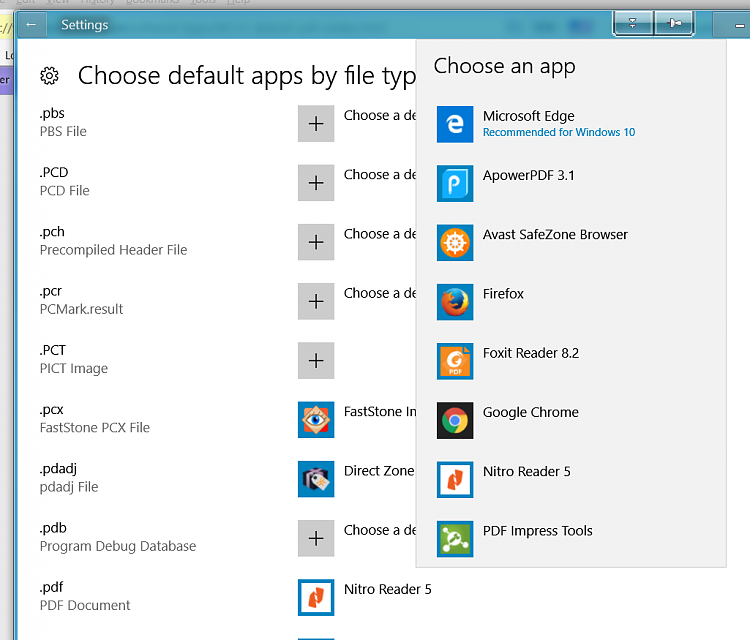Click Choose a default text for .pbs
The height and width of the screenshot is (640, 750).
click(x=380, y=115)
